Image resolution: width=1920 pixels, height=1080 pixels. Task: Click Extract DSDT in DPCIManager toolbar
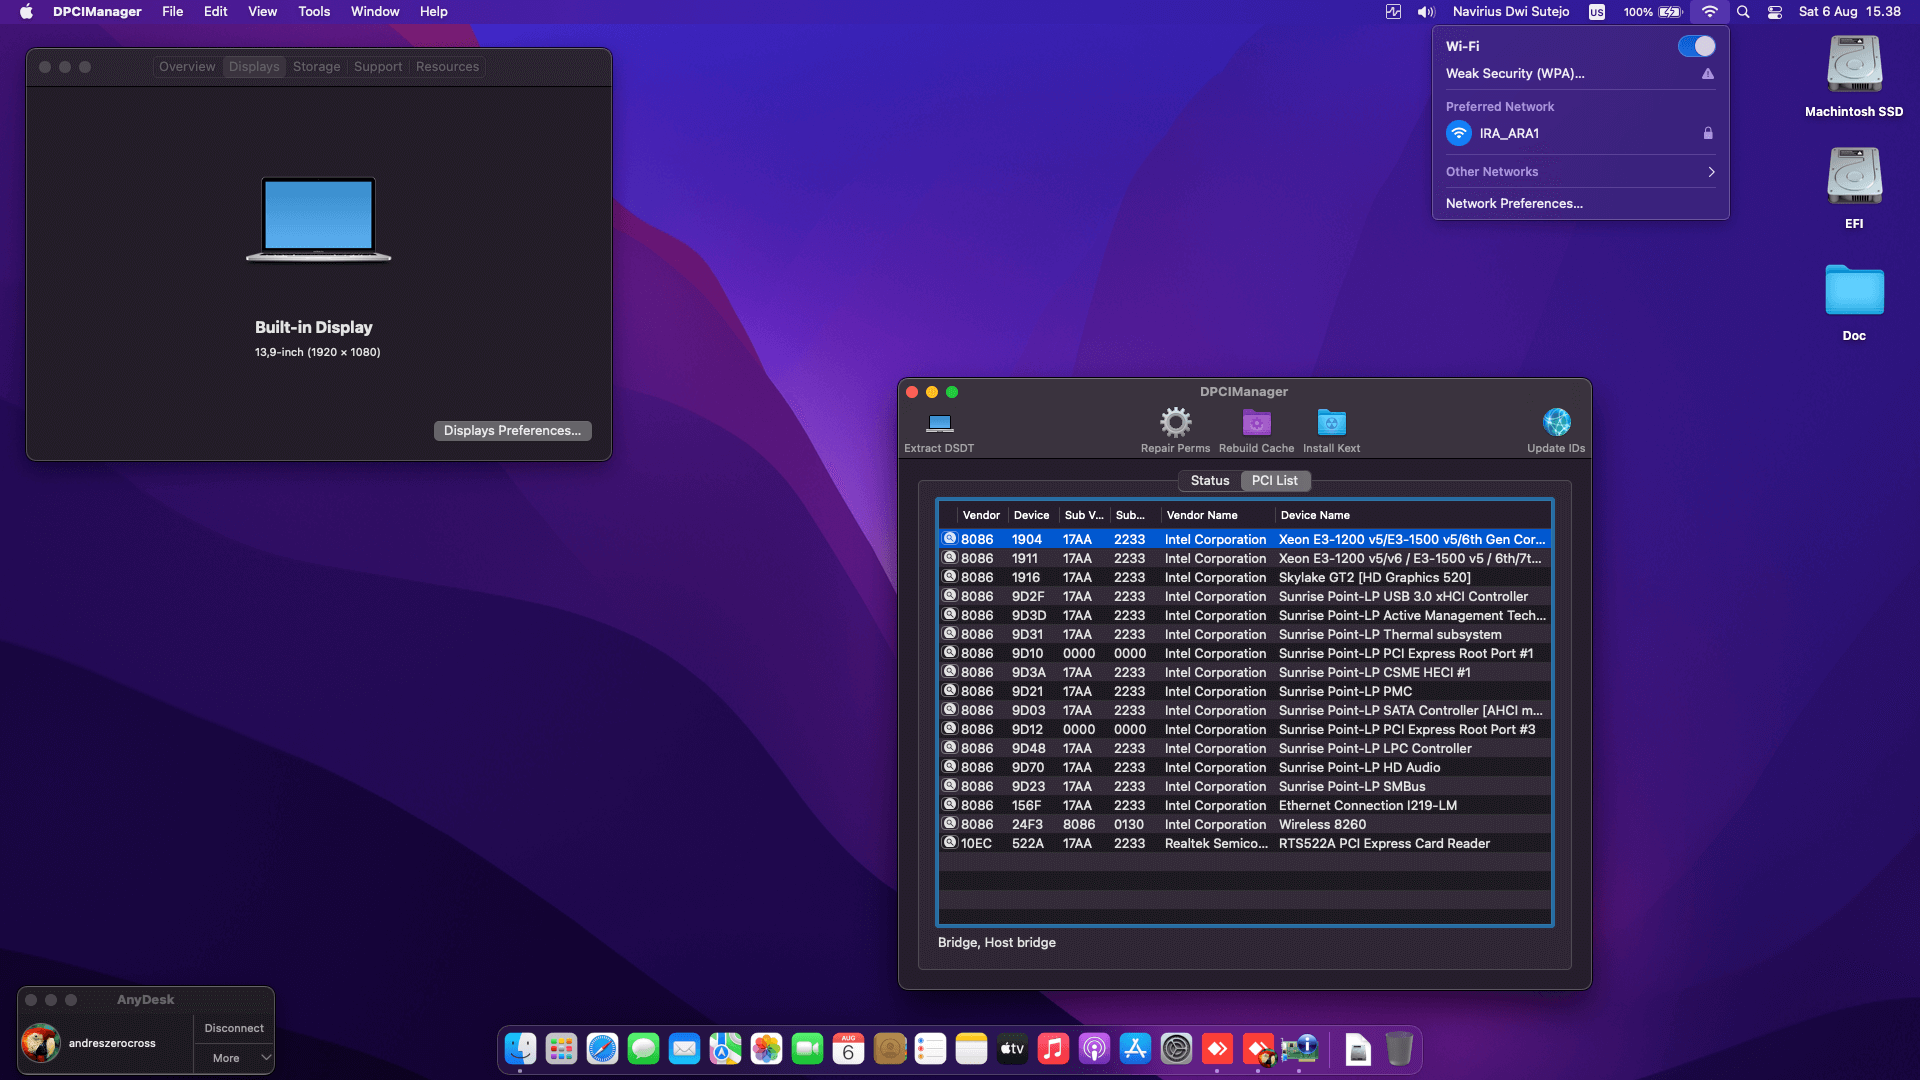click(x=938, y=430)
